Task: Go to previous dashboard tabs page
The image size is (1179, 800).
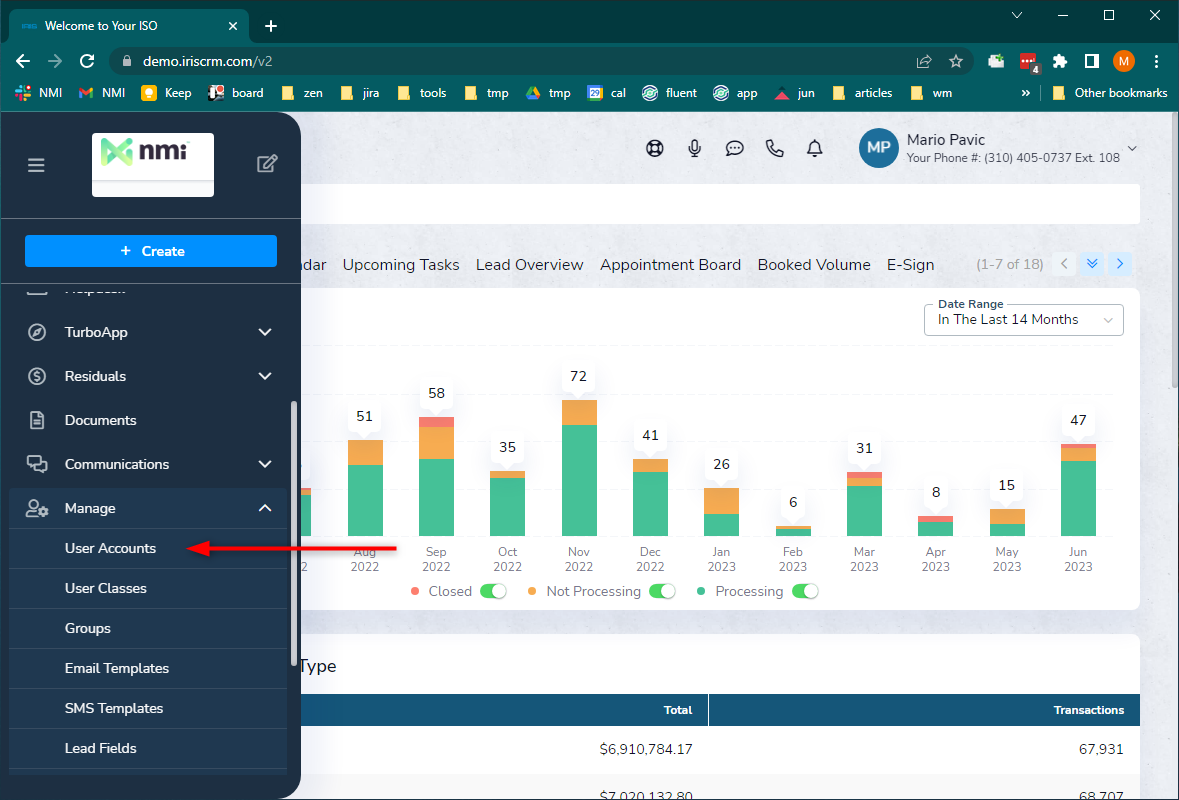Action: (x=1064, y=264)
